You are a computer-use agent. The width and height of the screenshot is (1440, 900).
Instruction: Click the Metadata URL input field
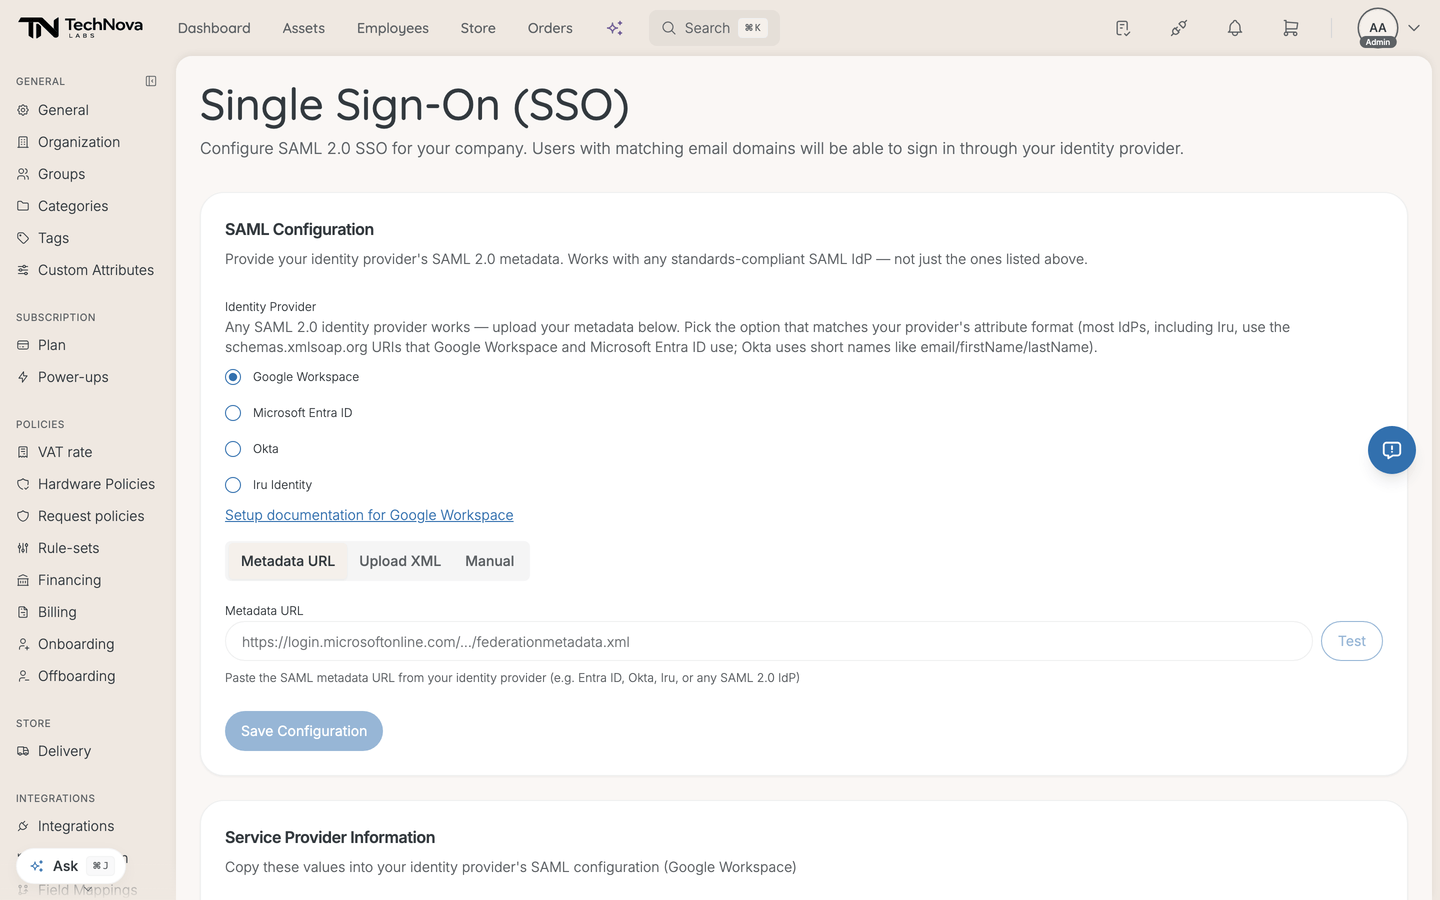(768, 641)
